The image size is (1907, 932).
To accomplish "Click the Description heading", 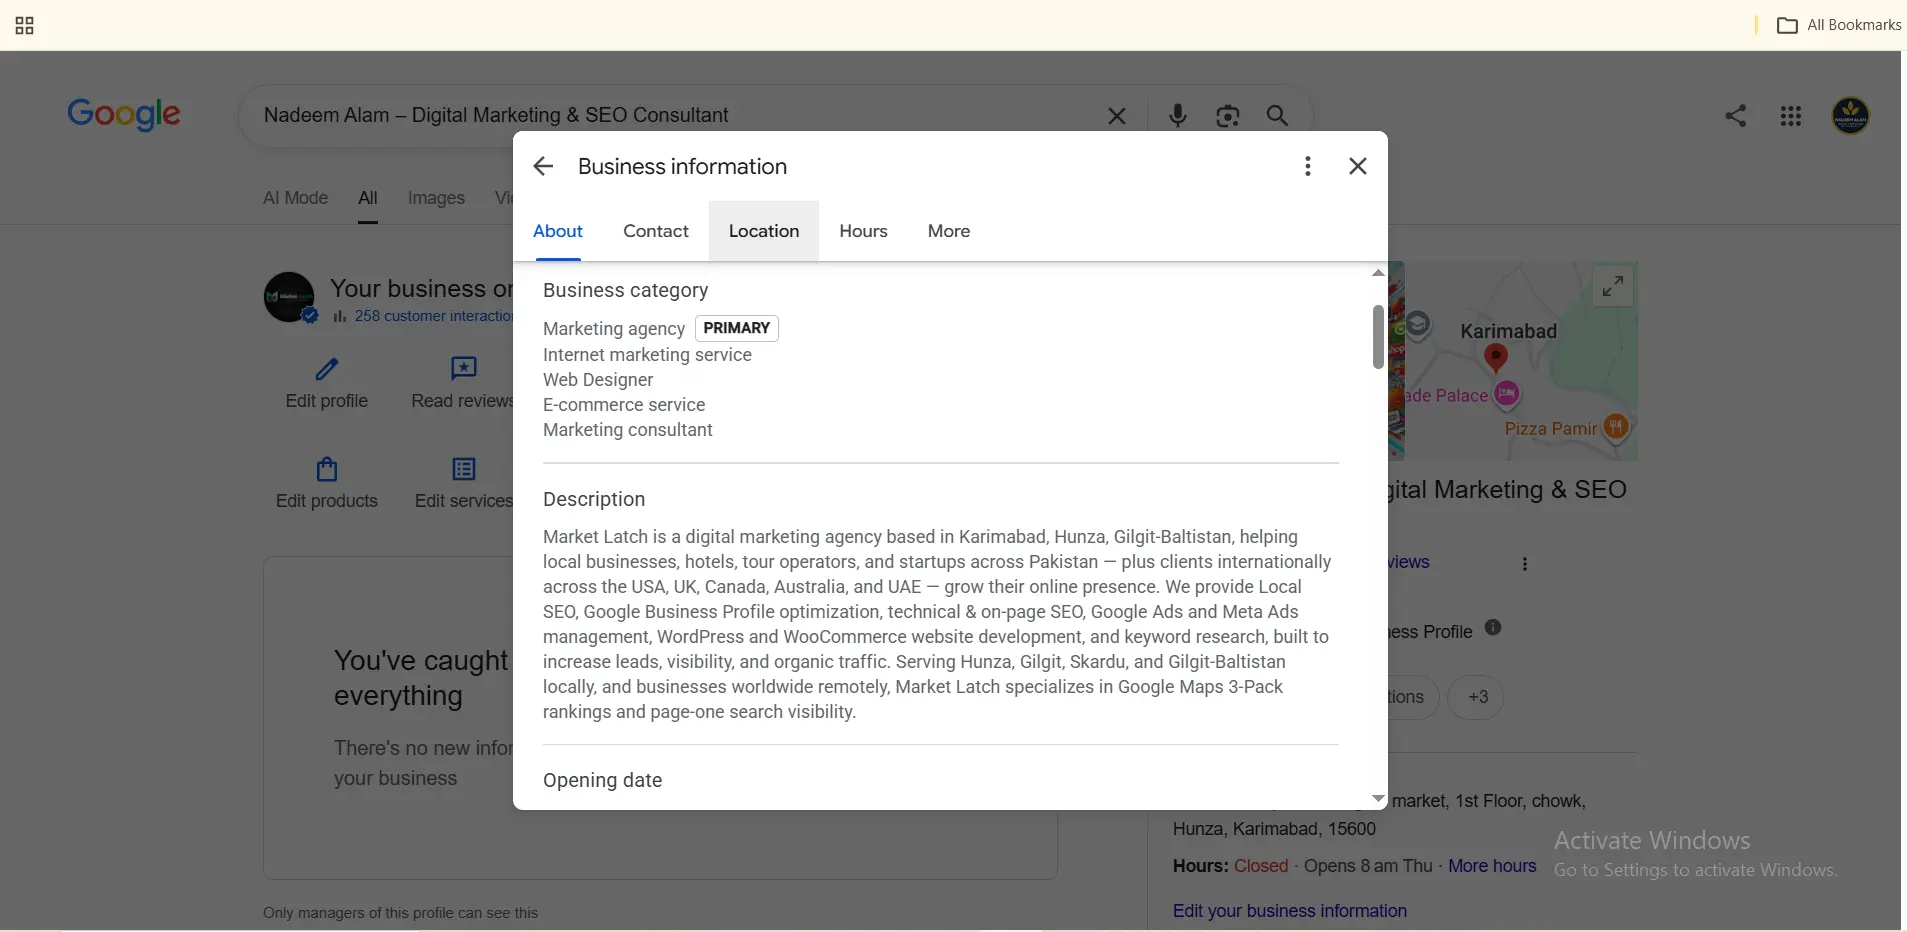I will (594, 499).
